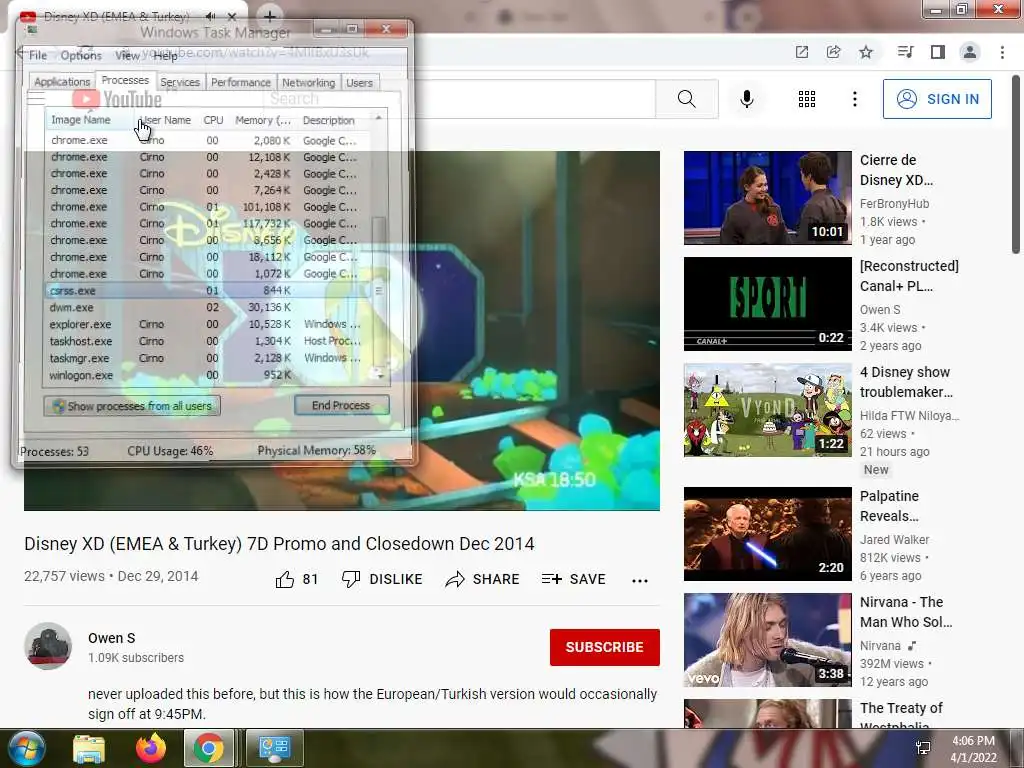Screen dimensions: 1024x768
Task: Switch to the Users tab
Action: [x=359, y=82]
